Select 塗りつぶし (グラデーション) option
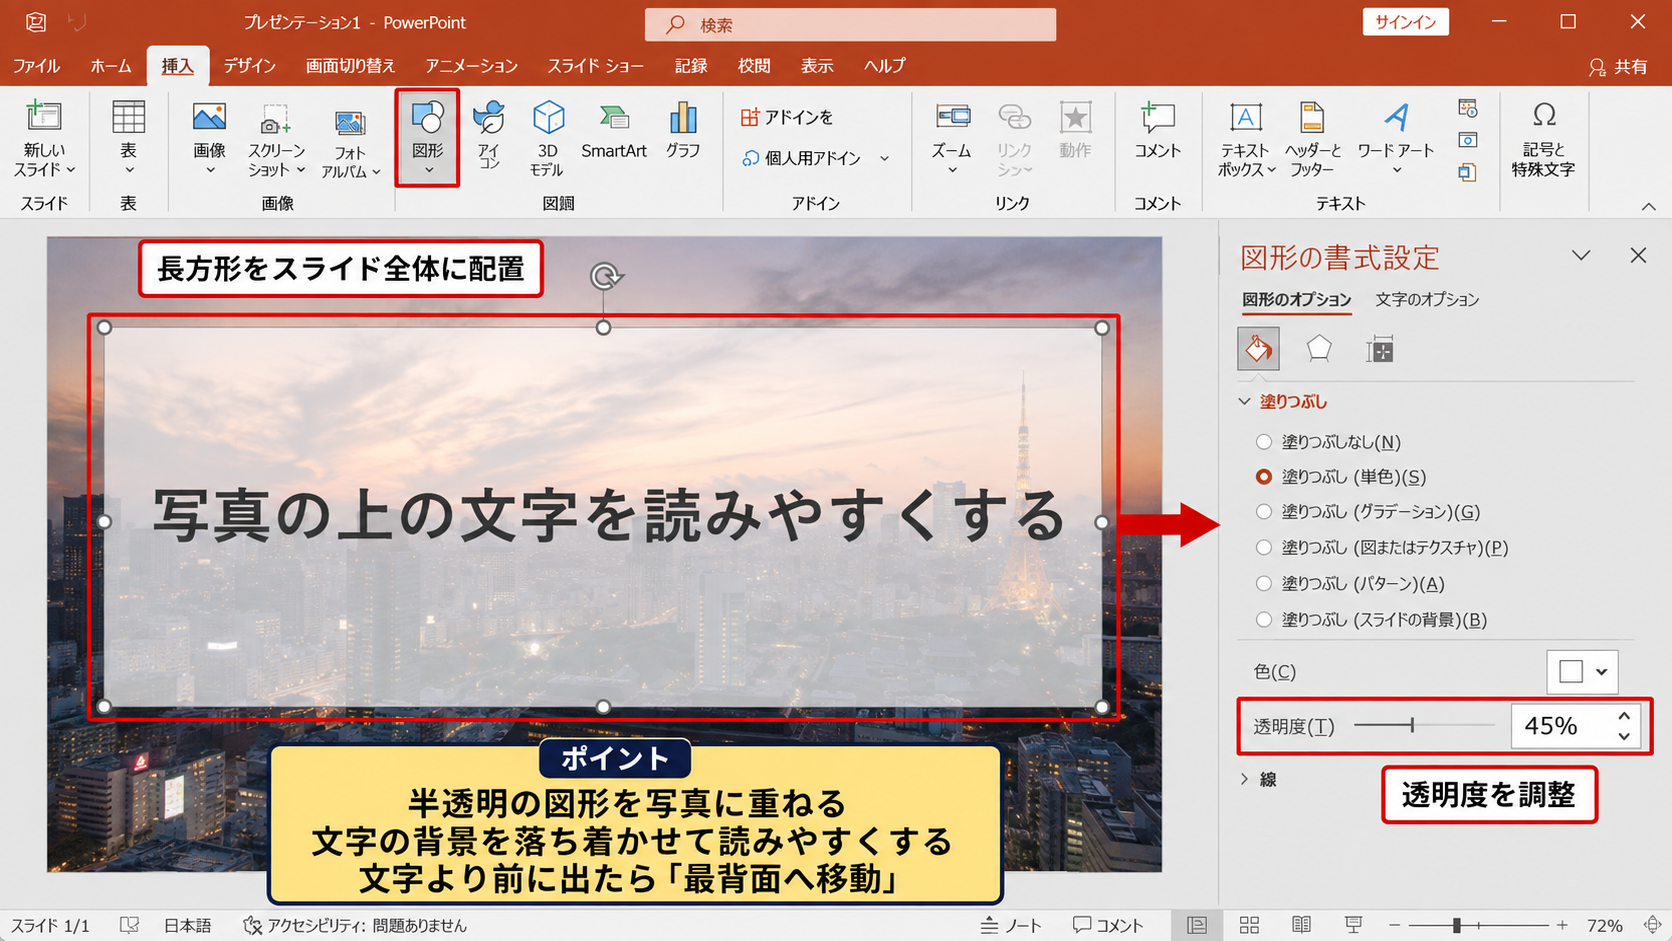The image size is (1672, 941). coord(1366,512)
